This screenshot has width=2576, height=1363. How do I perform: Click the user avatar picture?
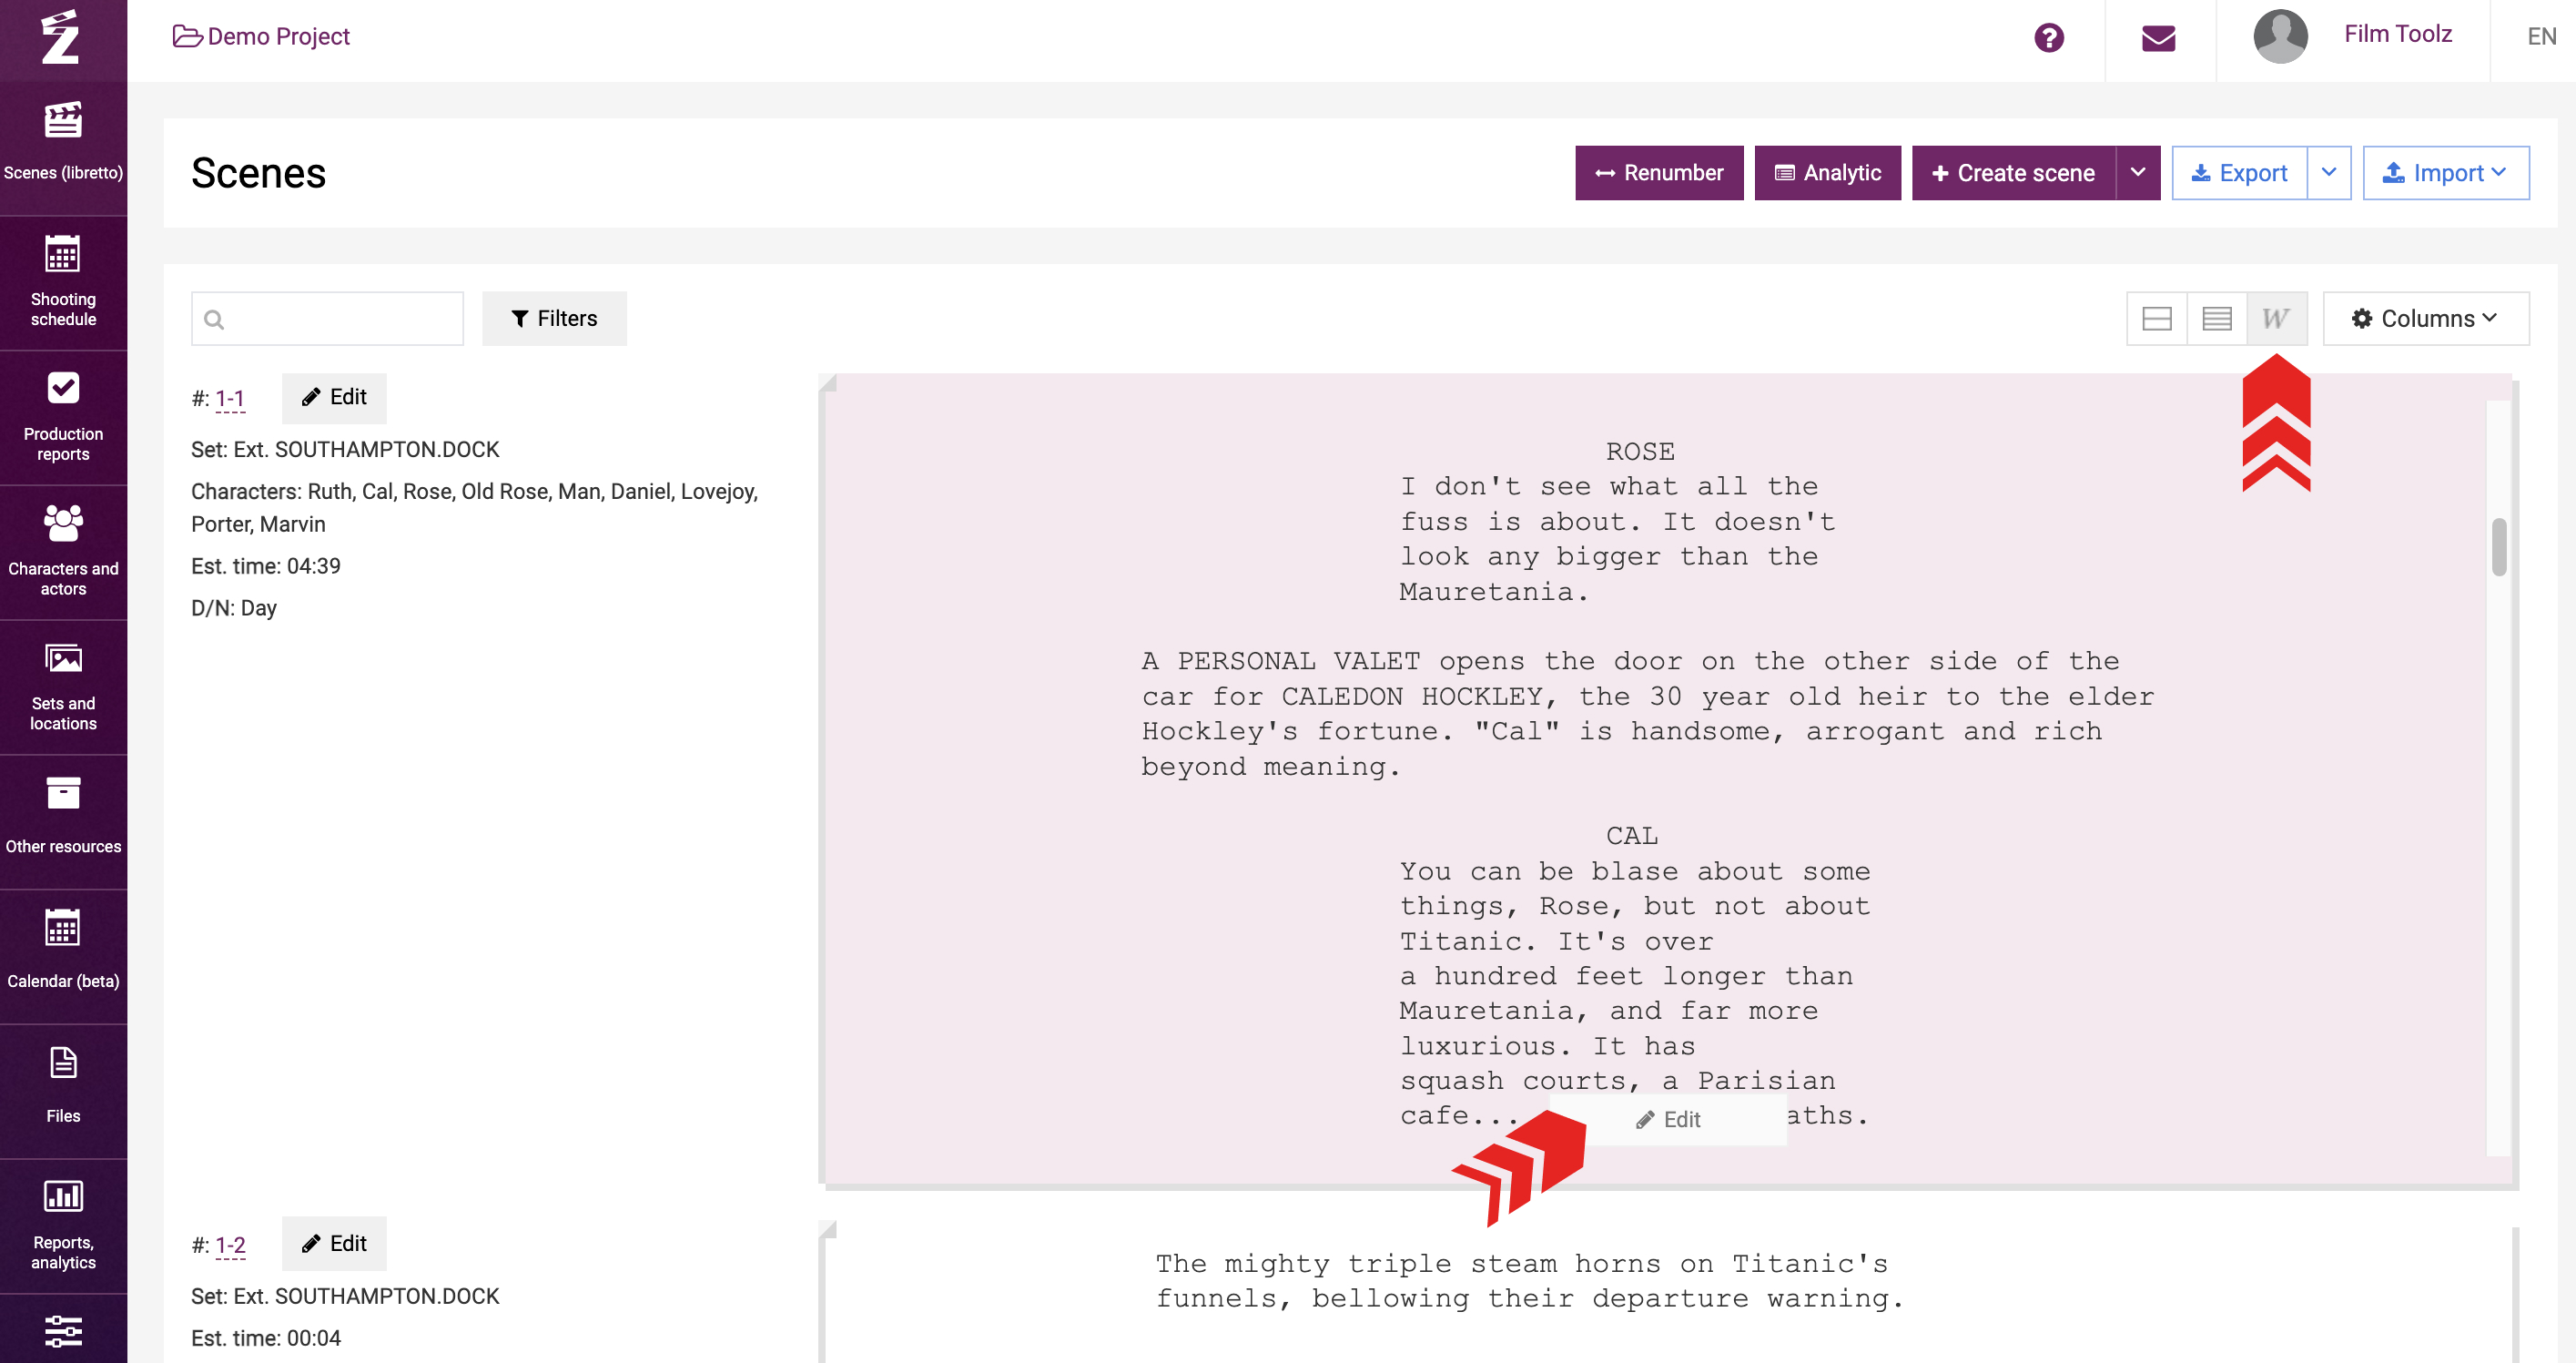pos(2280,36)
